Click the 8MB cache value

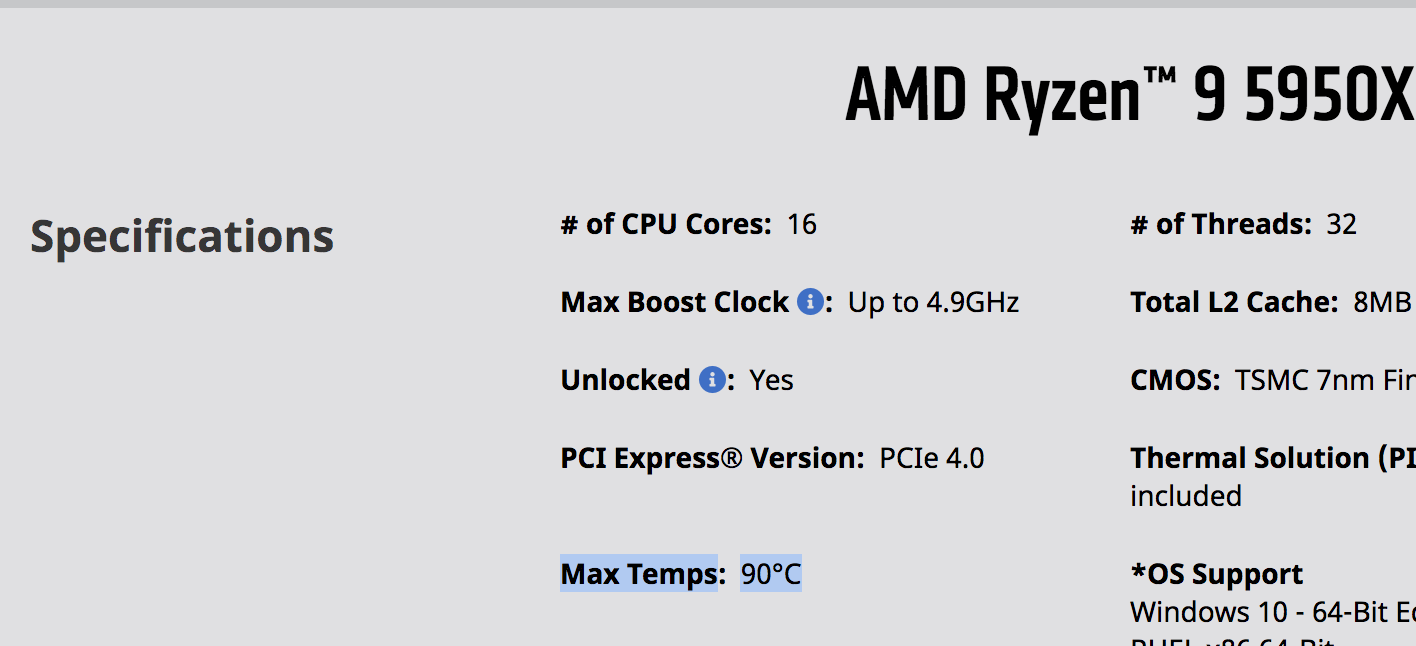coord(1382,301)
